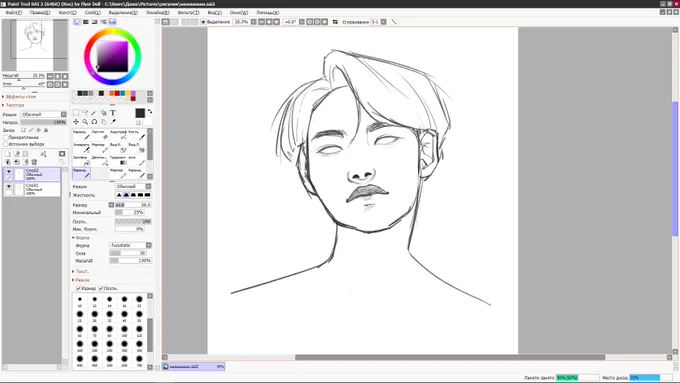Adjust the layer Непроз. opacity slider

pyautogui.click(x=43, y=122)
